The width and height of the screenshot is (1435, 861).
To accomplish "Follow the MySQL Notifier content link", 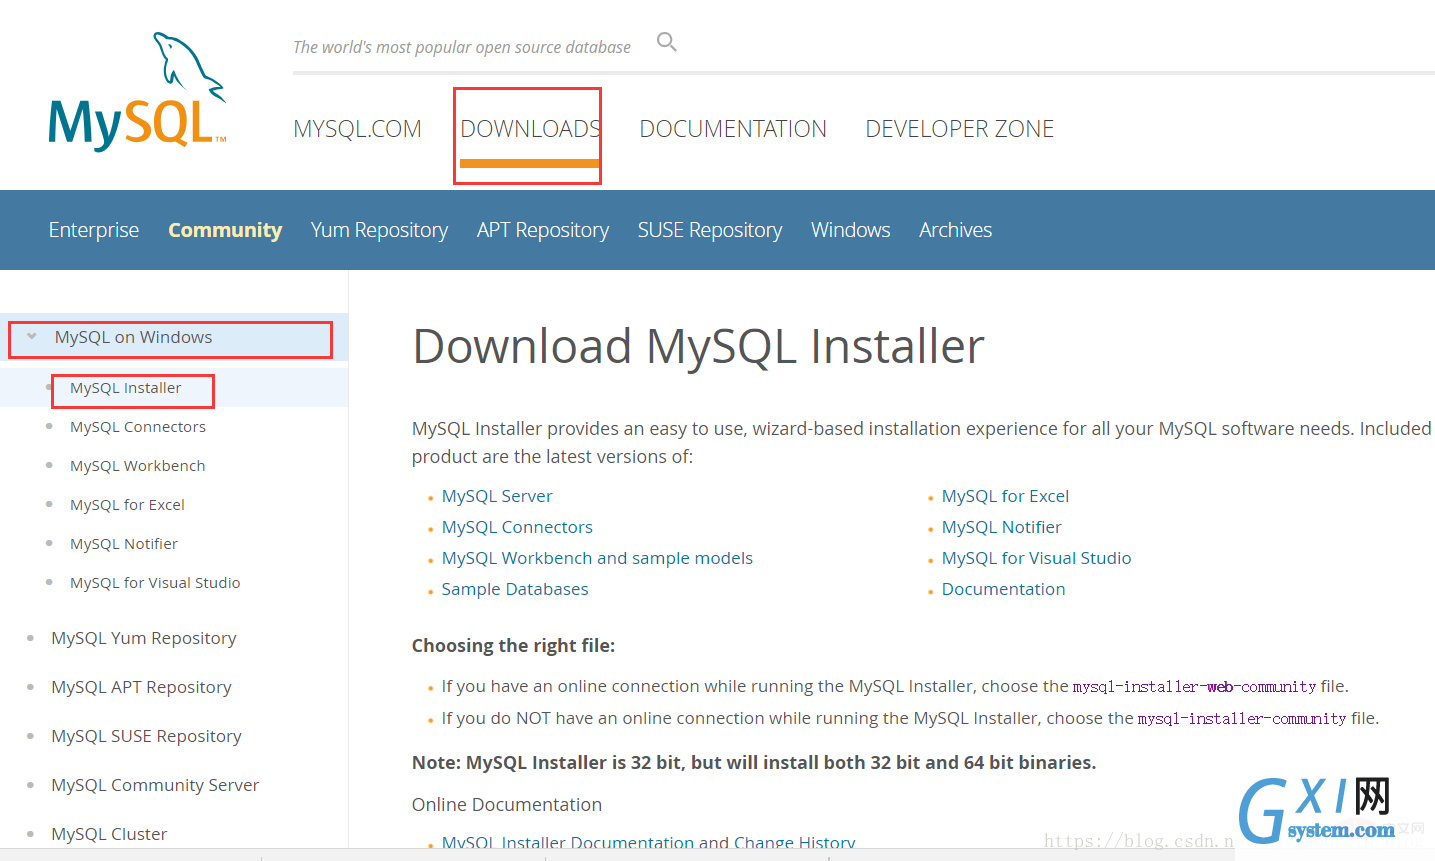I will point(1001,527).
